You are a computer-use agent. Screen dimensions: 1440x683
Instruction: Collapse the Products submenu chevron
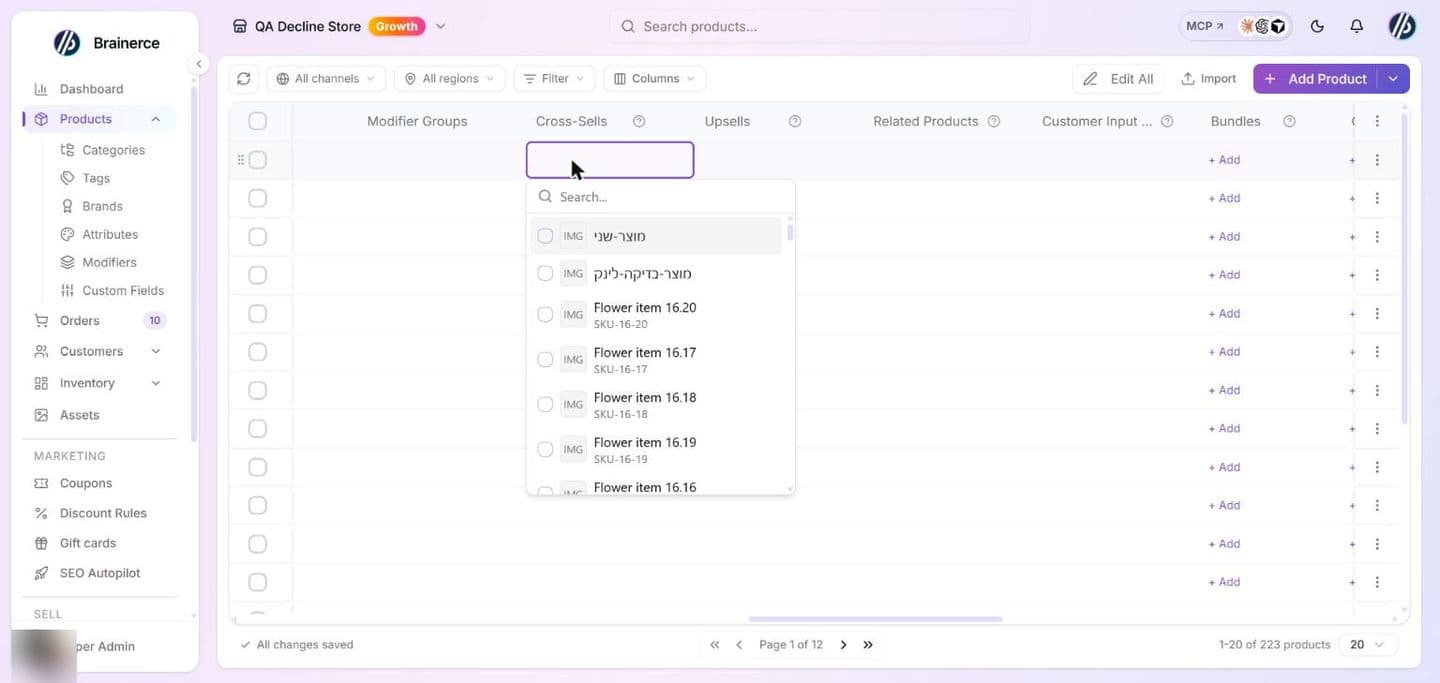(156, 119)
